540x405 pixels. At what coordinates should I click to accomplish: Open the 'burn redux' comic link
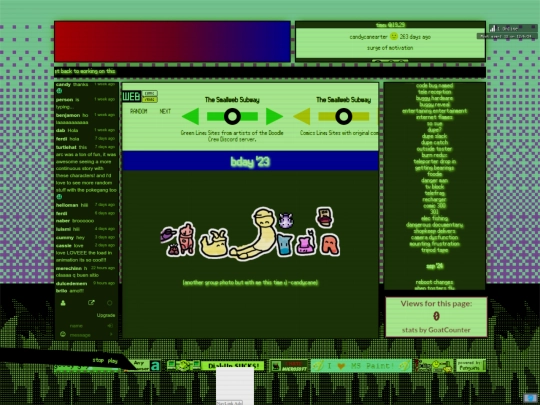(434, 155)
